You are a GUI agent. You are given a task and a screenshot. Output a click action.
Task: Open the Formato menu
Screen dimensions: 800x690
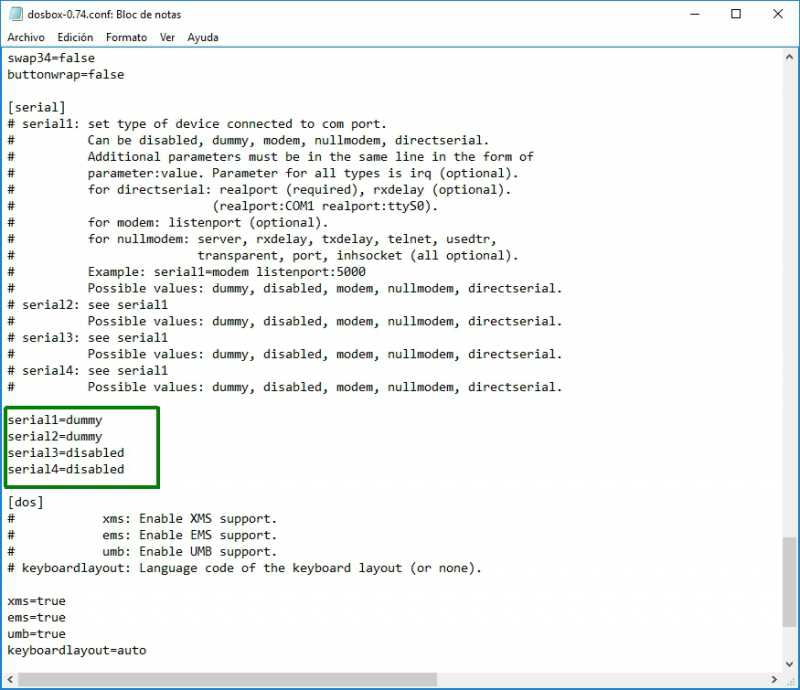(x=126, y=37)
